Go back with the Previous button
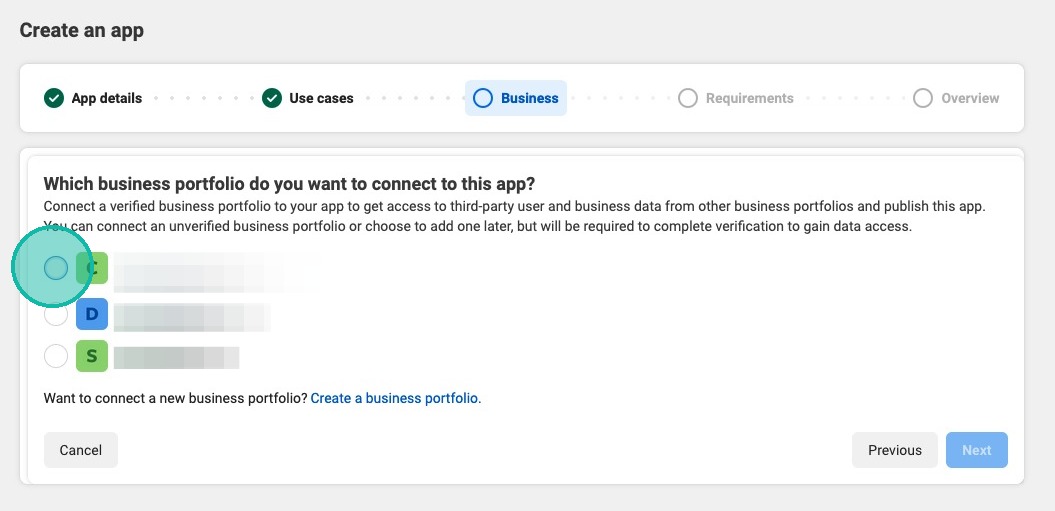This screenshot has width=1055, height=511. pyautogui.click(x=895, y=450)
